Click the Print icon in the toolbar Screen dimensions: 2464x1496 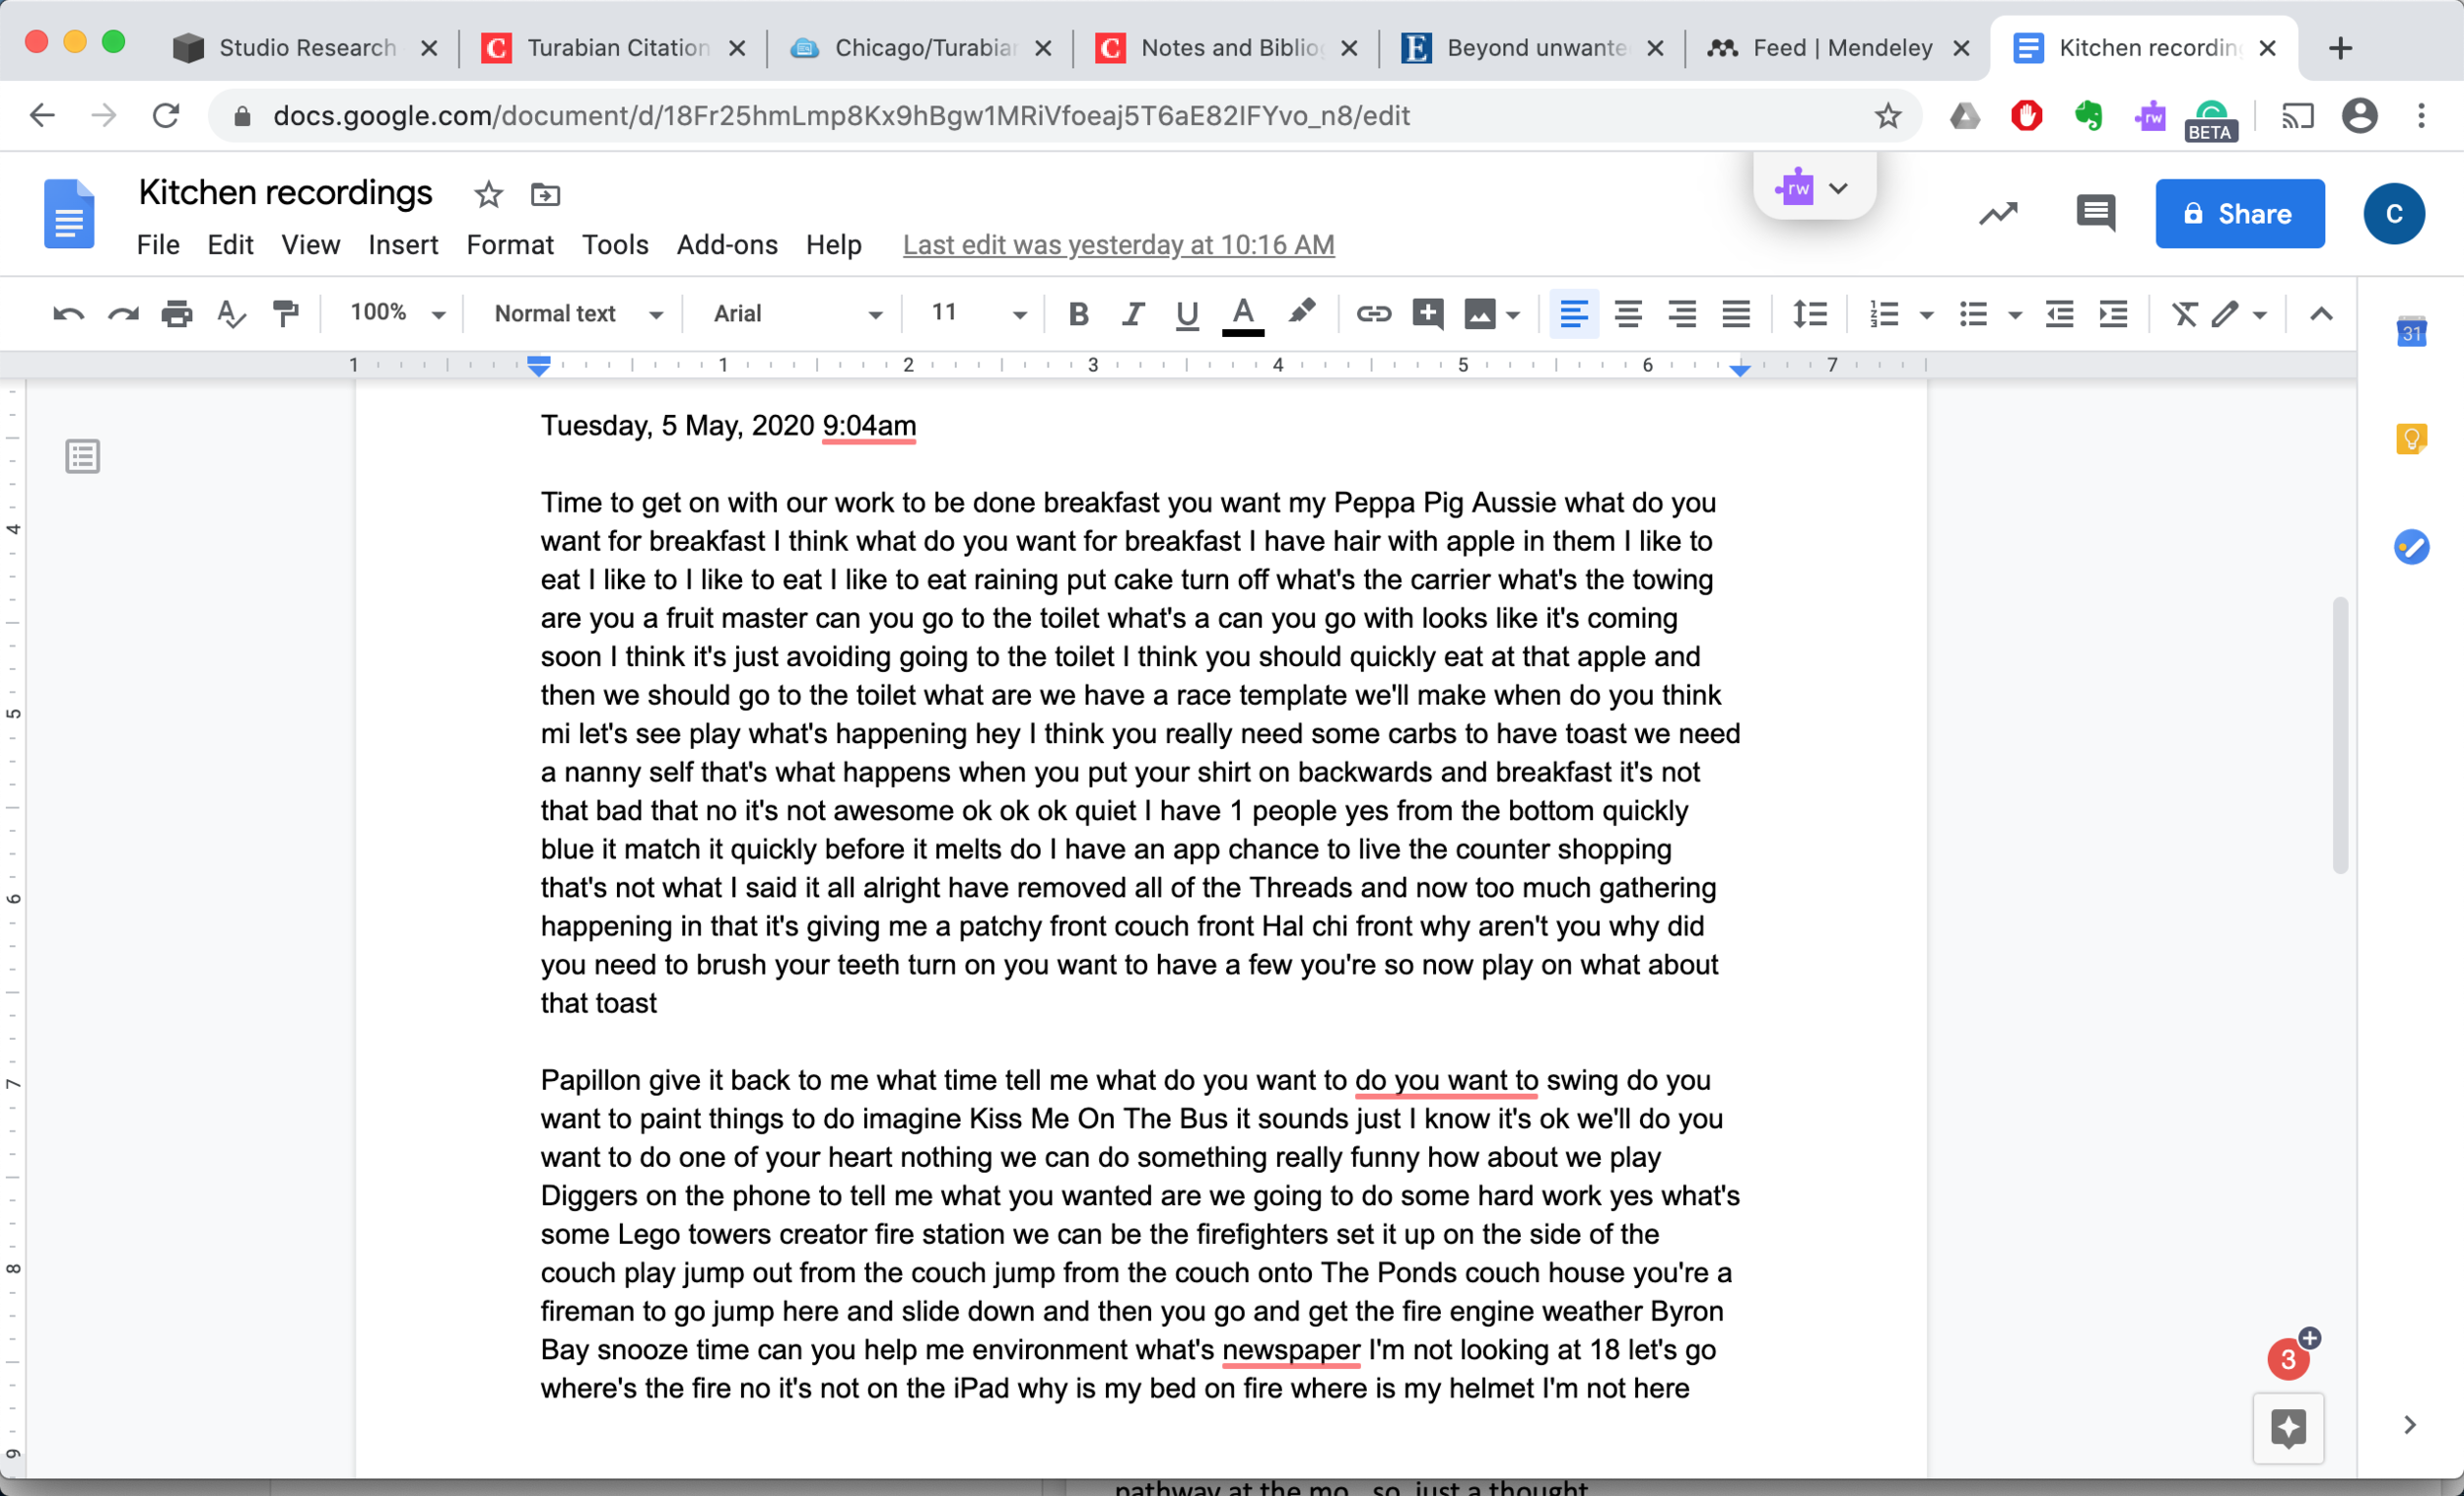tap(177, 314)
